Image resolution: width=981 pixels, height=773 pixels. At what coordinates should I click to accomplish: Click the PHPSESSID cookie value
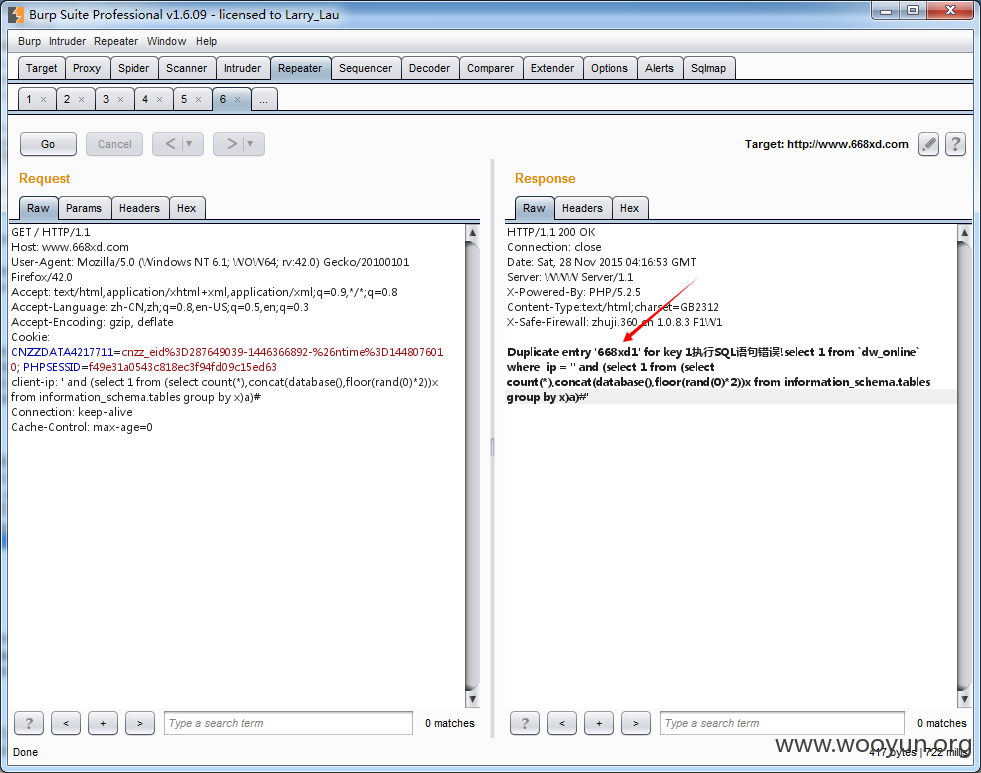(x=183, y=367)
